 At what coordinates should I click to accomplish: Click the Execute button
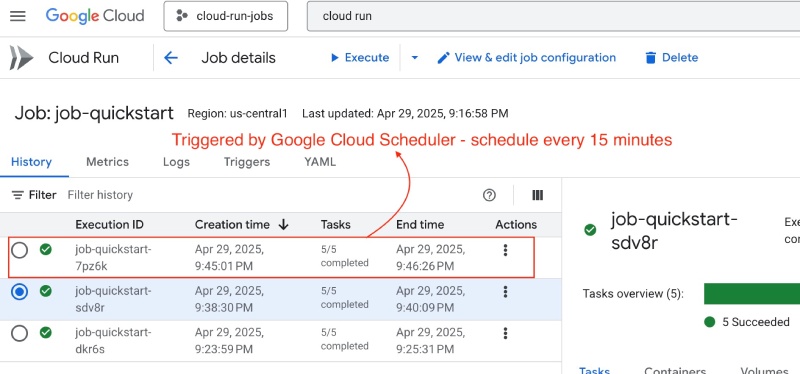pos(360,58)
